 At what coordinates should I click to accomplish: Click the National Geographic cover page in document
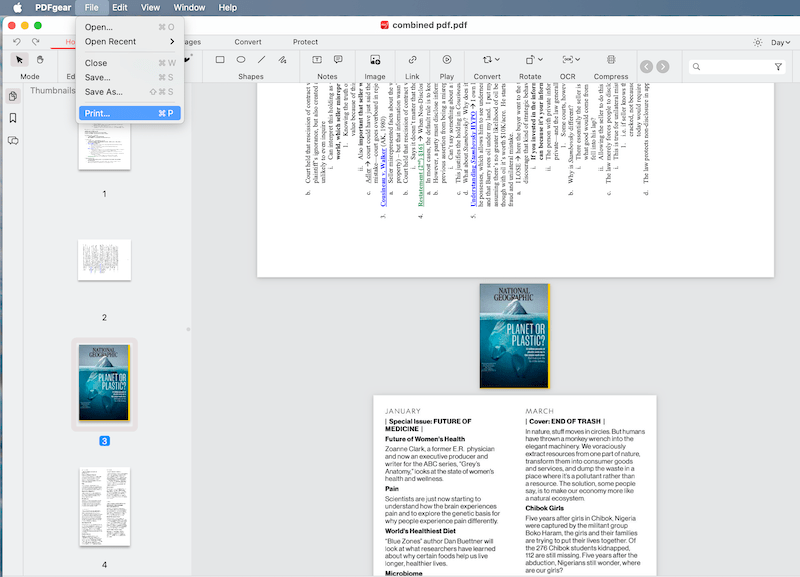point(514,336)
